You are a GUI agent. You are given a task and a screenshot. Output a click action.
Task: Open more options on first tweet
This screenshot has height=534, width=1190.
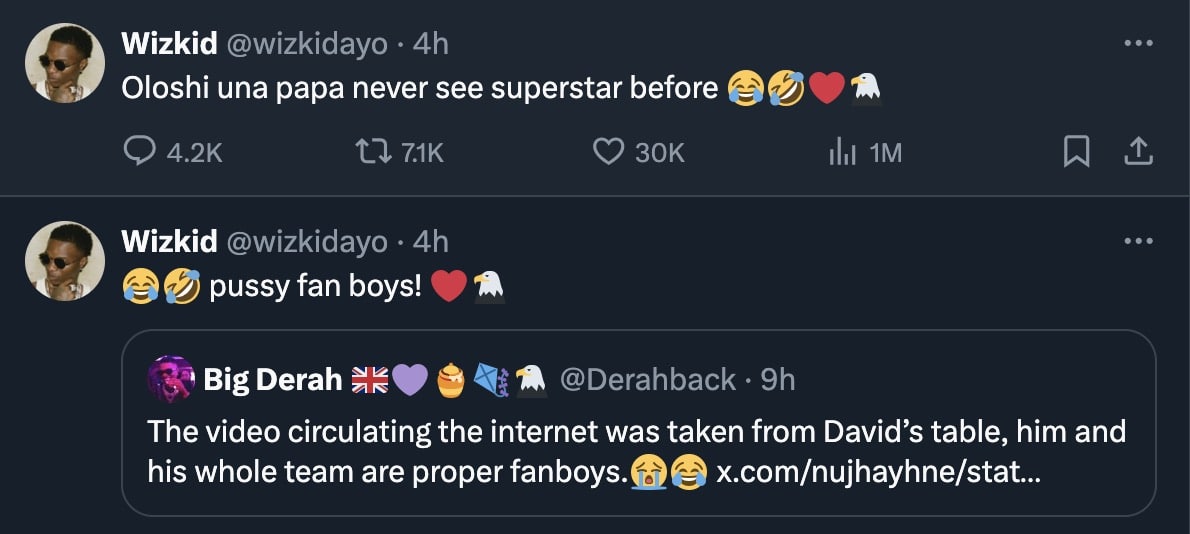[1138, 44]
